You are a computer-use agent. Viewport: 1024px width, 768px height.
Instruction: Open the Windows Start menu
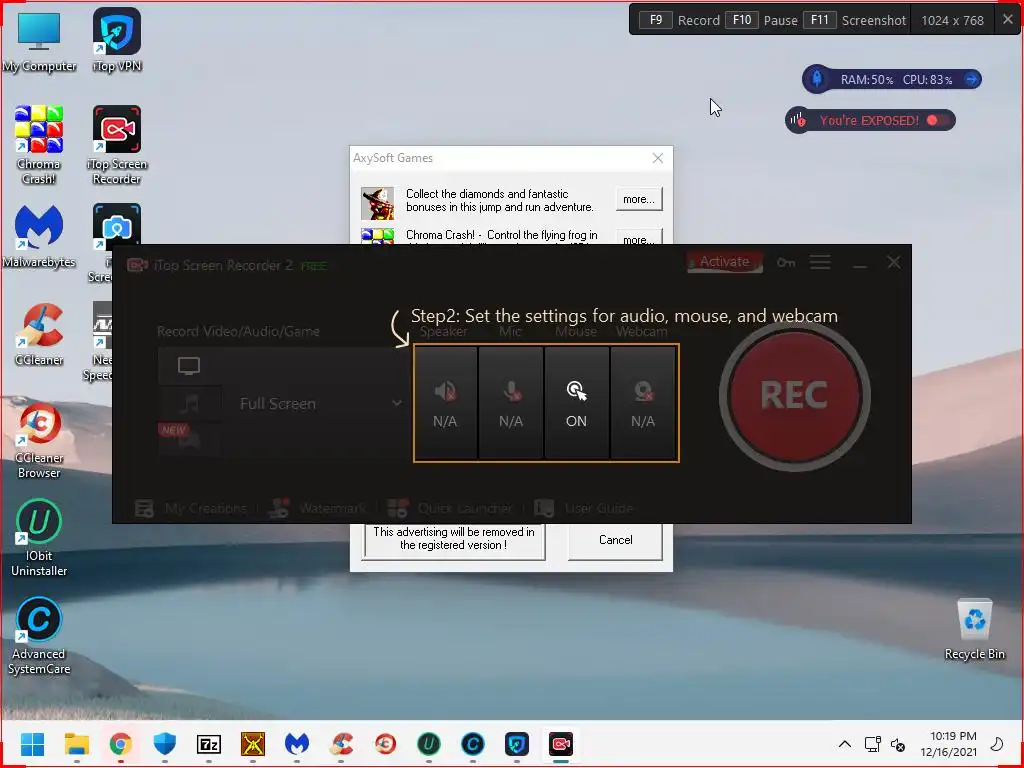(x=33, y=744)
